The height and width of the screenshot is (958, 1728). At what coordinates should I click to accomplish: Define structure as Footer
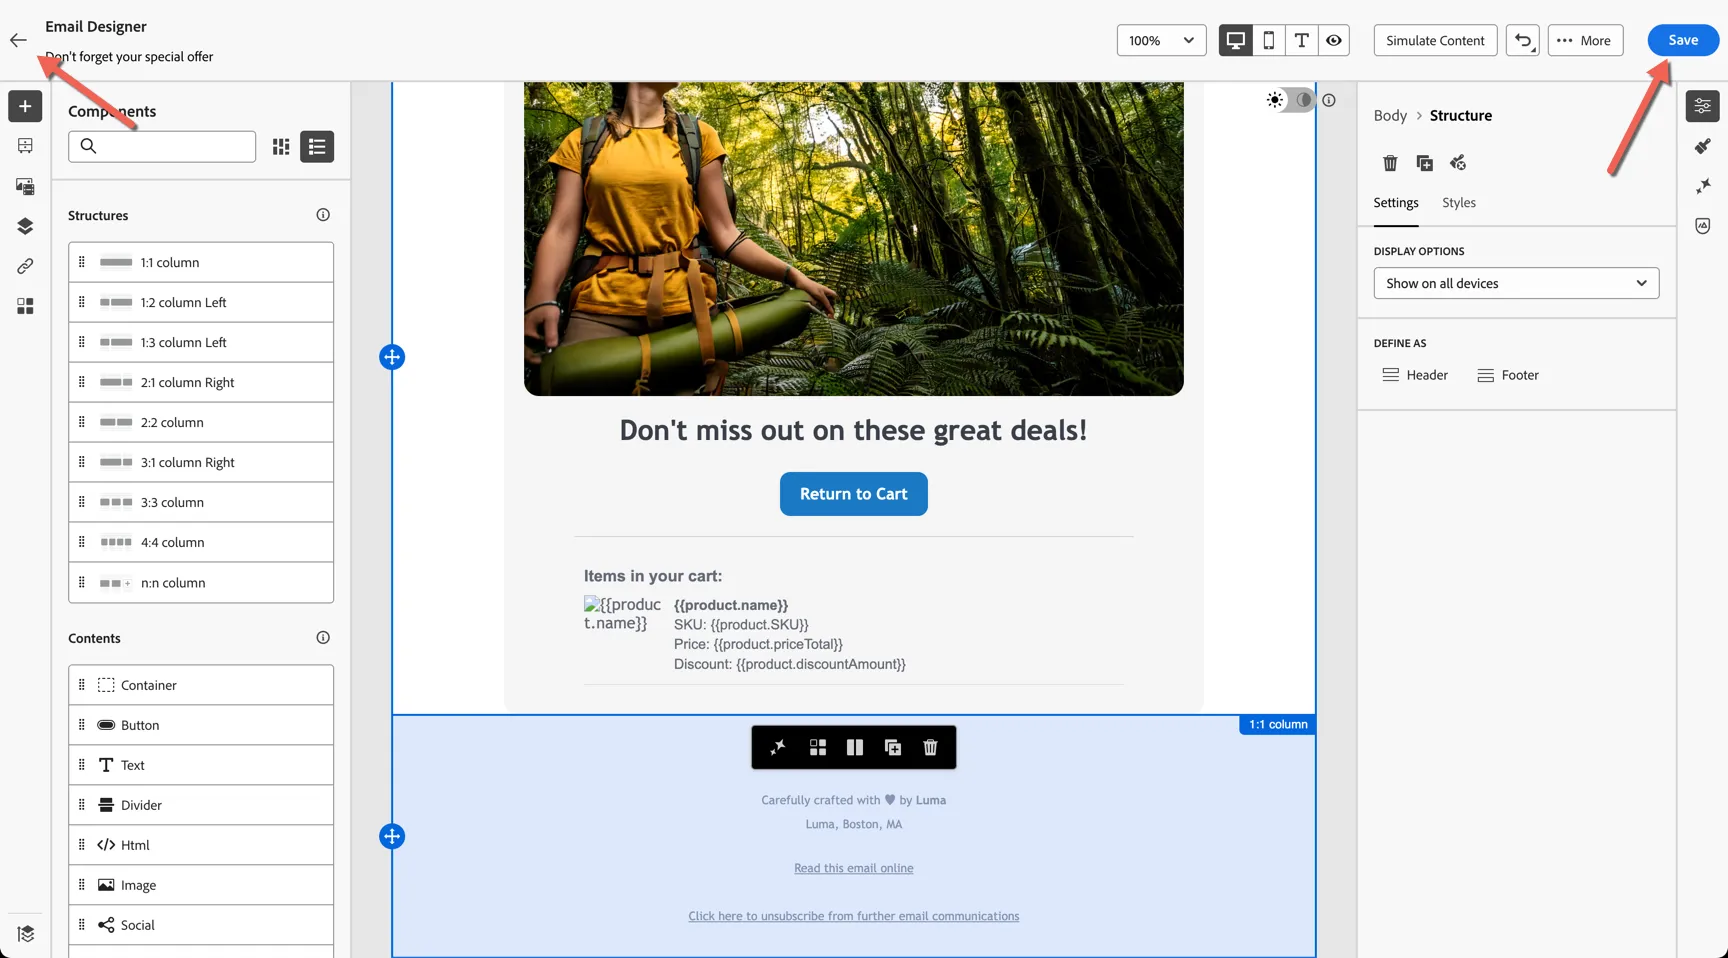click(x=1508, y=375)
